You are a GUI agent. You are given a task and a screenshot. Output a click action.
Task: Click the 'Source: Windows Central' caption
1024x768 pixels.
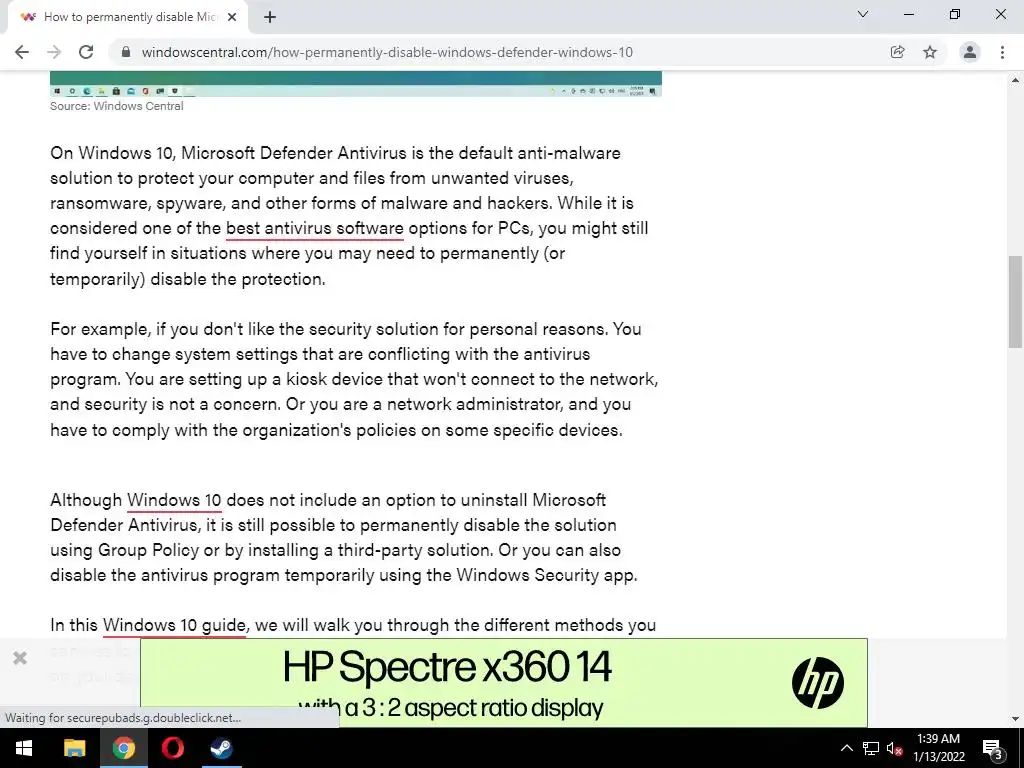(117, 106)
